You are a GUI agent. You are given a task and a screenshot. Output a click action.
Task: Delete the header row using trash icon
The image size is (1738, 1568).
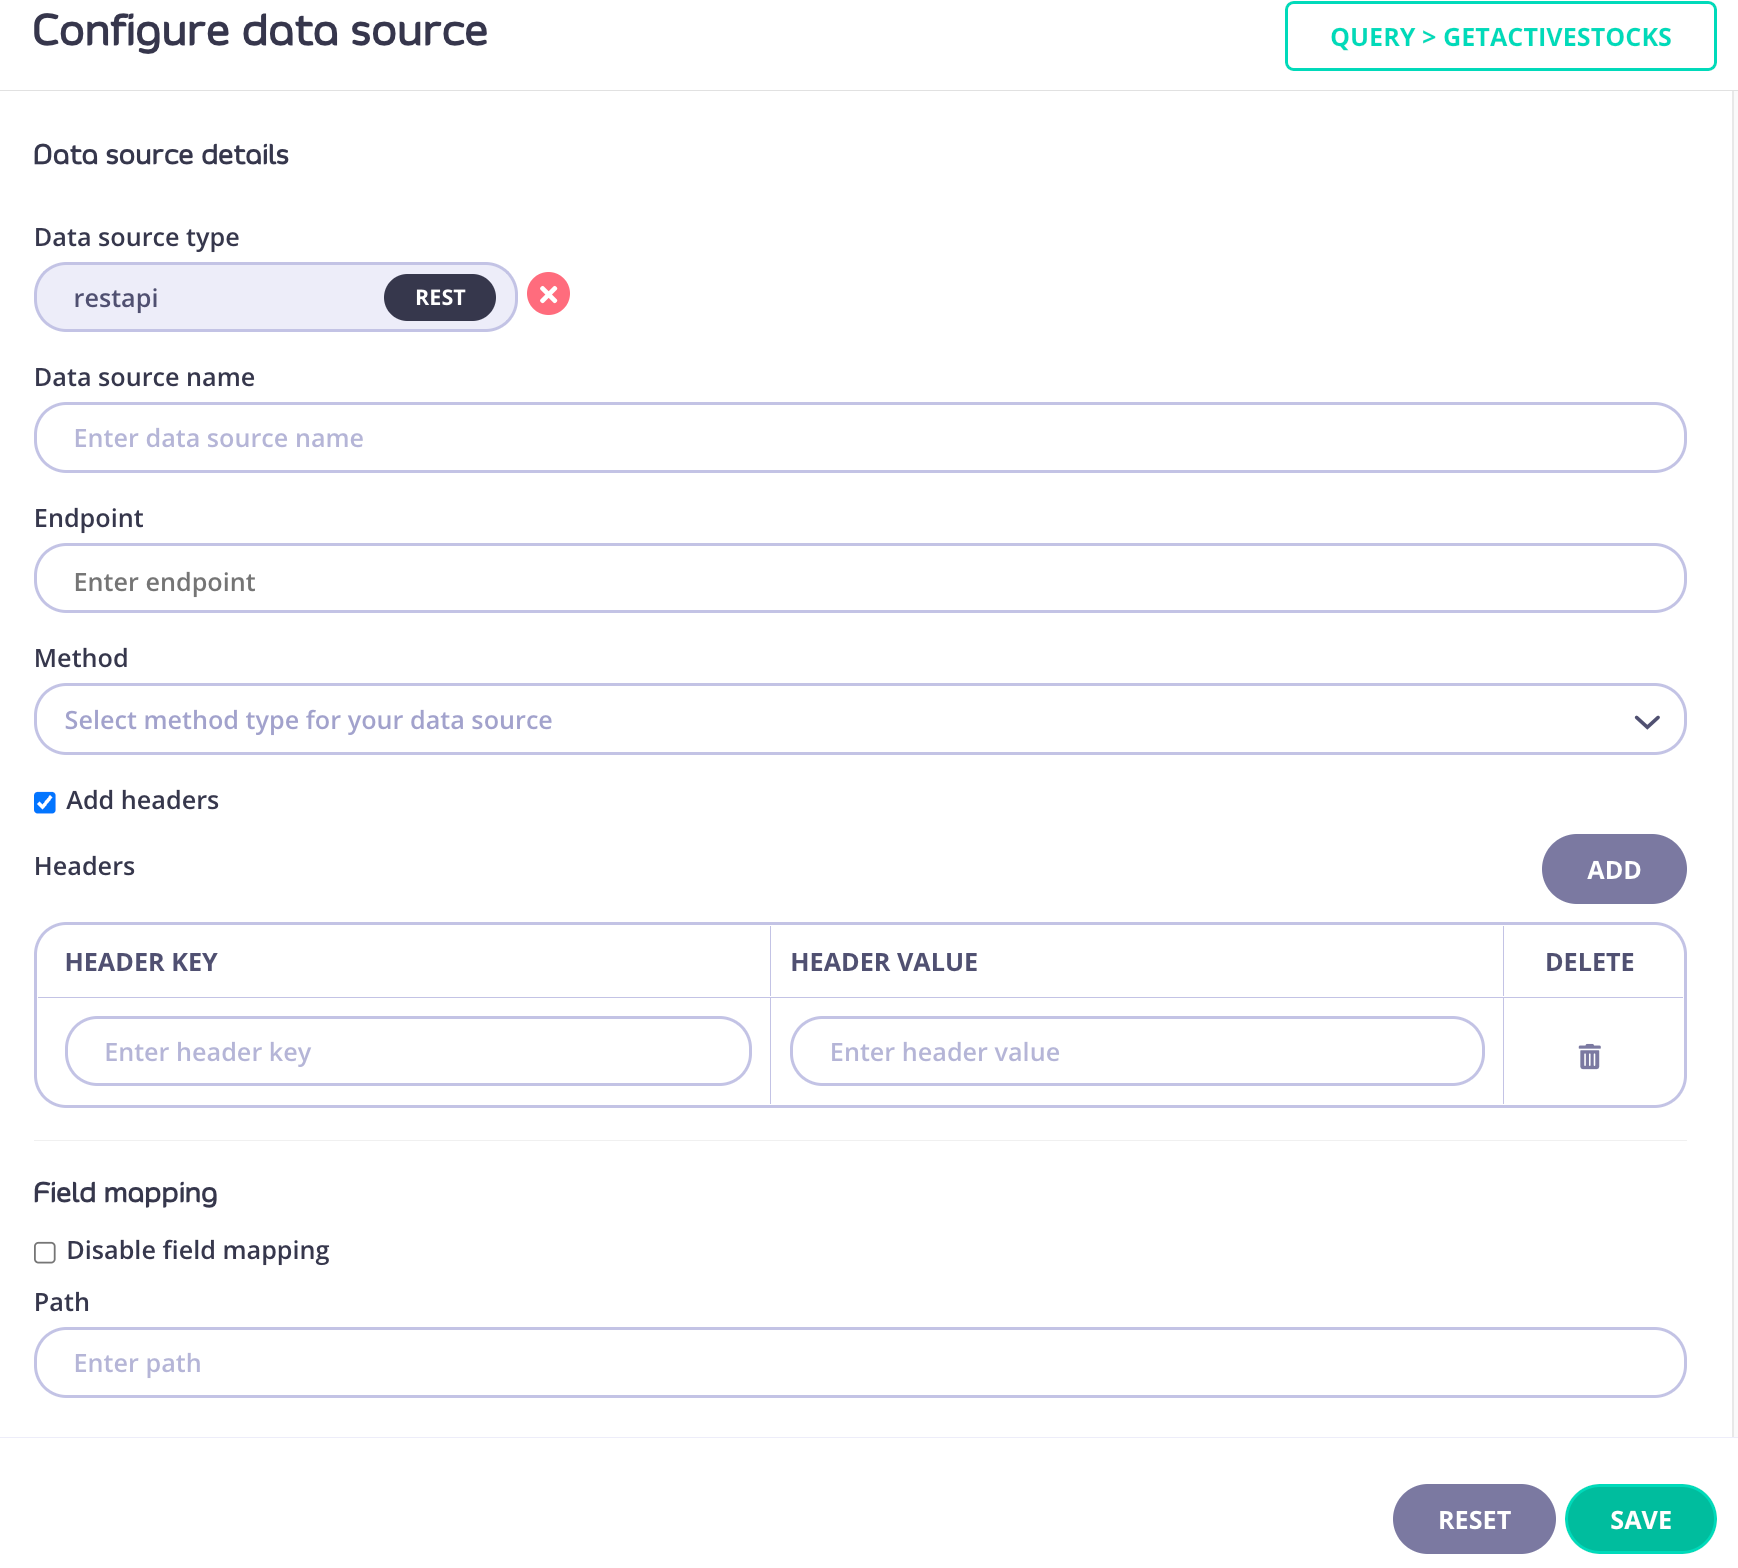[x=1589, y=1056]
